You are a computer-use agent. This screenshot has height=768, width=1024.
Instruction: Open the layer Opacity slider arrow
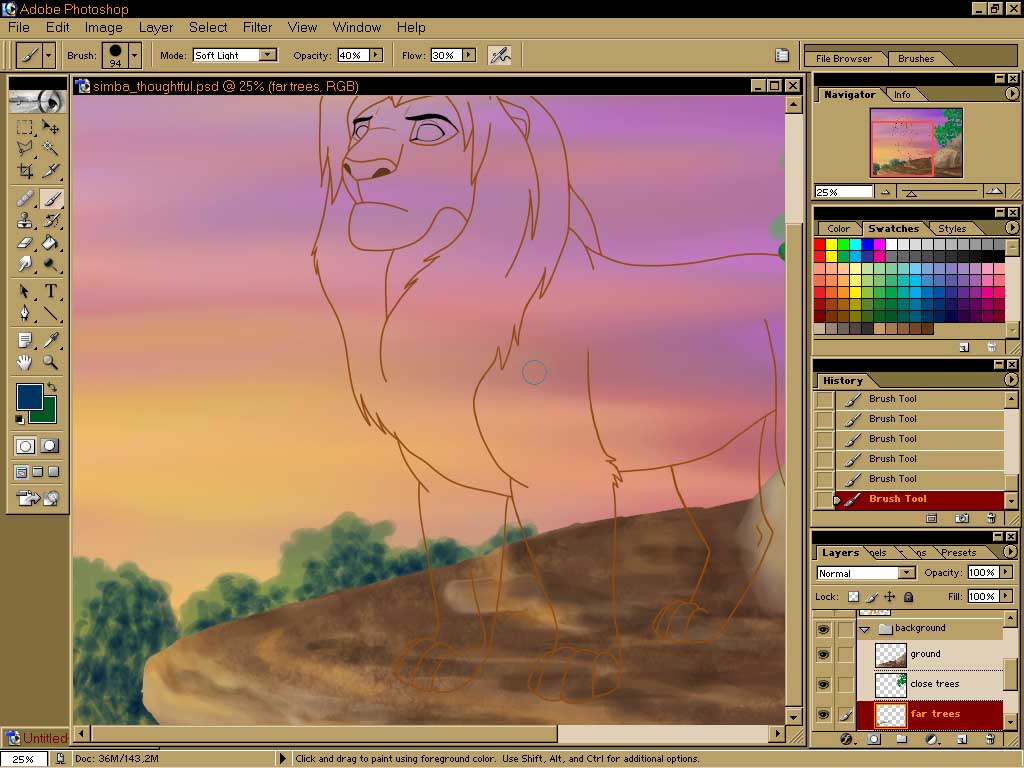coord(1006,572)
